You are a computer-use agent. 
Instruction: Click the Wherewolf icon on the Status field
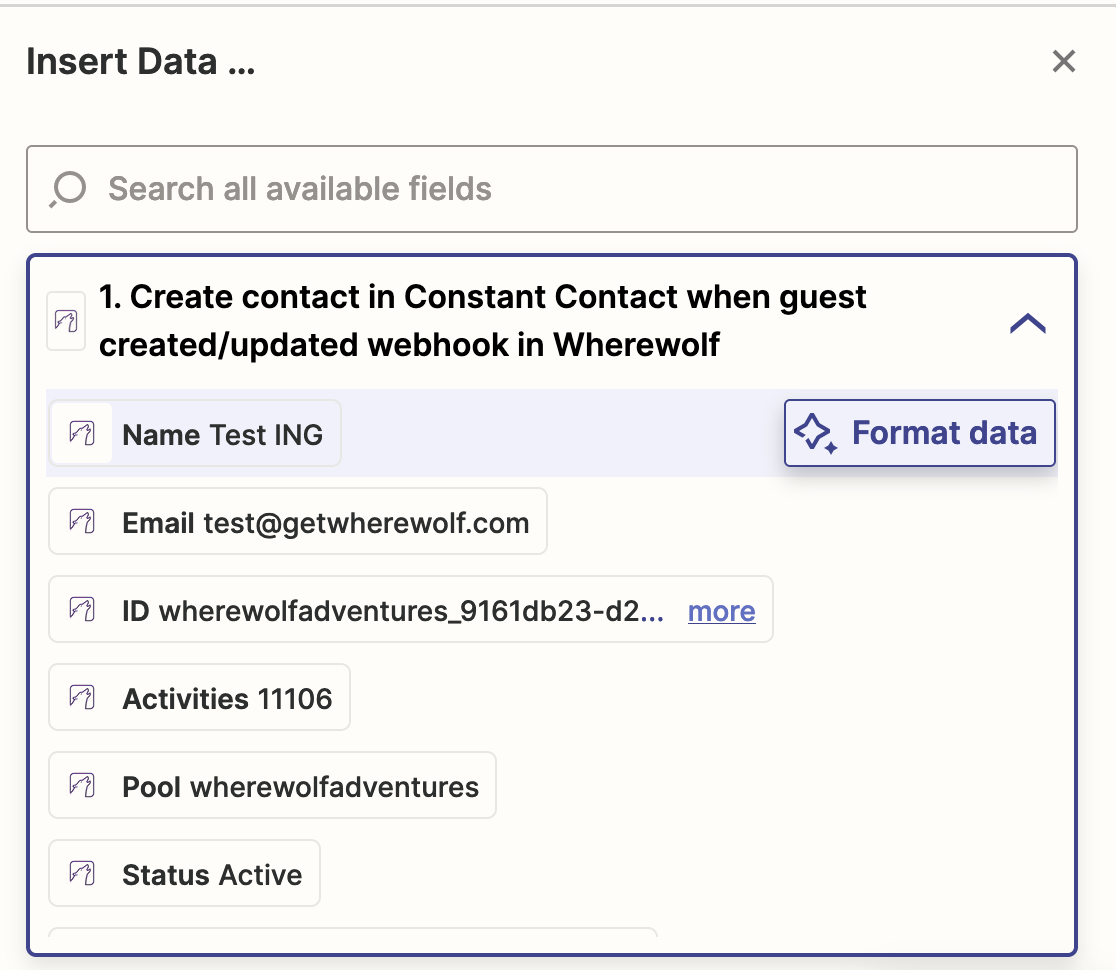pos(82,874)
